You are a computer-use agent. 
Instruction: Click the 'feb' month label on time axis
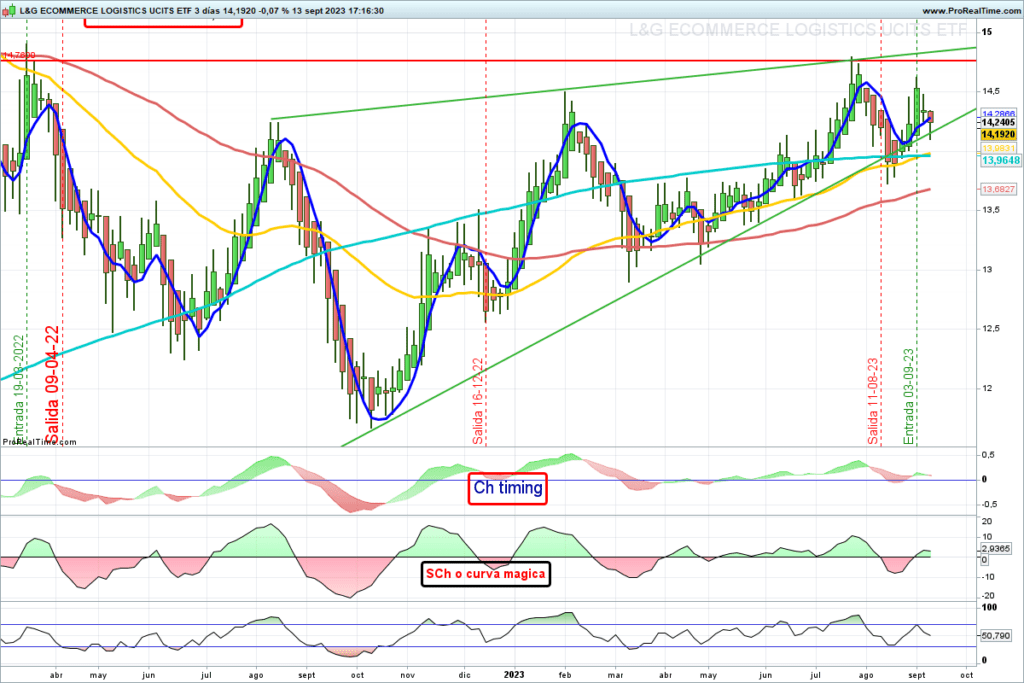[x=565, y=675]
